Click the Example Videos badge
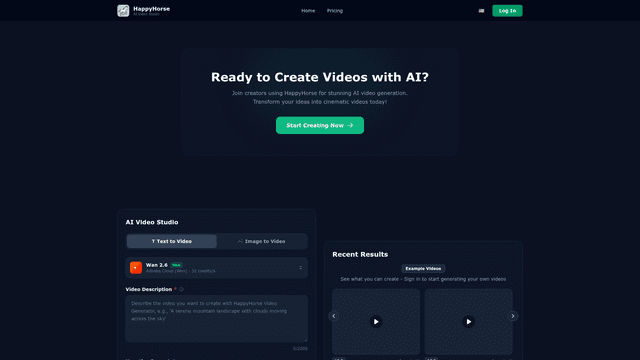640x360 pixels. (x=423, y=269)
